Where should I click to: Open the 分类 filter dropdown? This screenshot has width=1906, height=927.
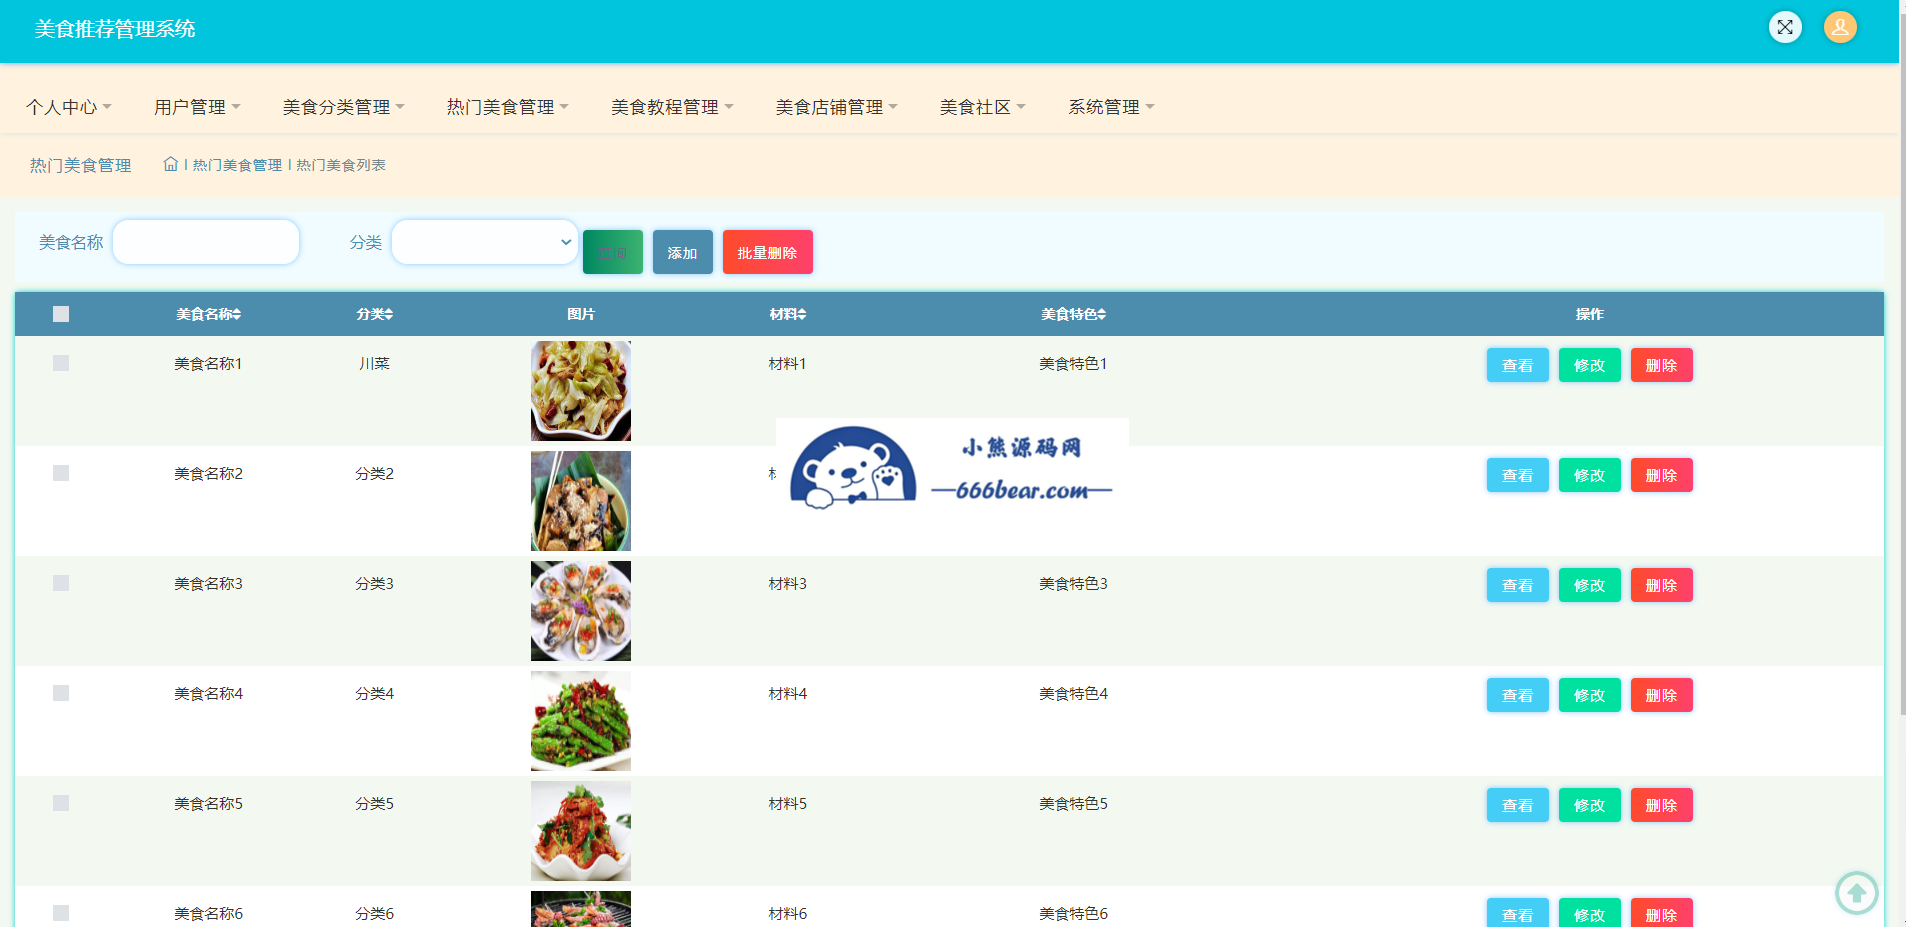pos(485,242)
